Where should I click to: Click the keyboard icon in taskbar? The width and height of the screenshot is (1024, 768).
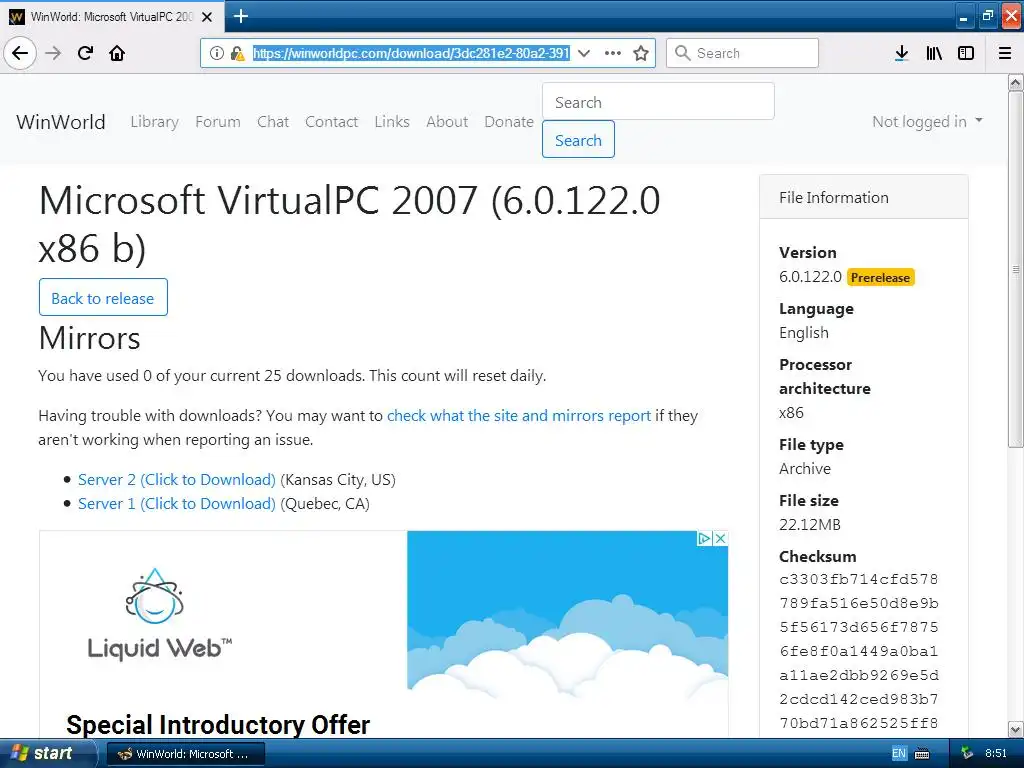(x=922, y=754)
